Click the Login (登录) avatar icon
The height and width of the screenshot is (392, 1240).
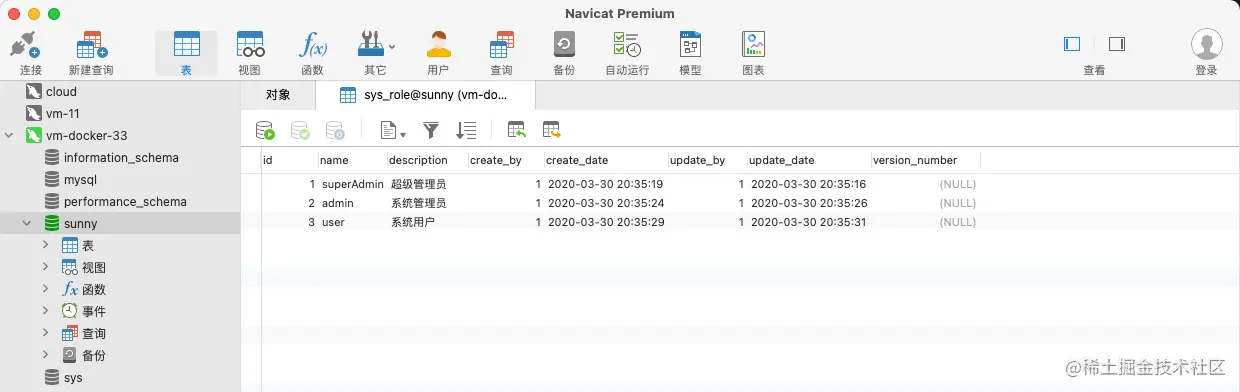point(1207,44)
